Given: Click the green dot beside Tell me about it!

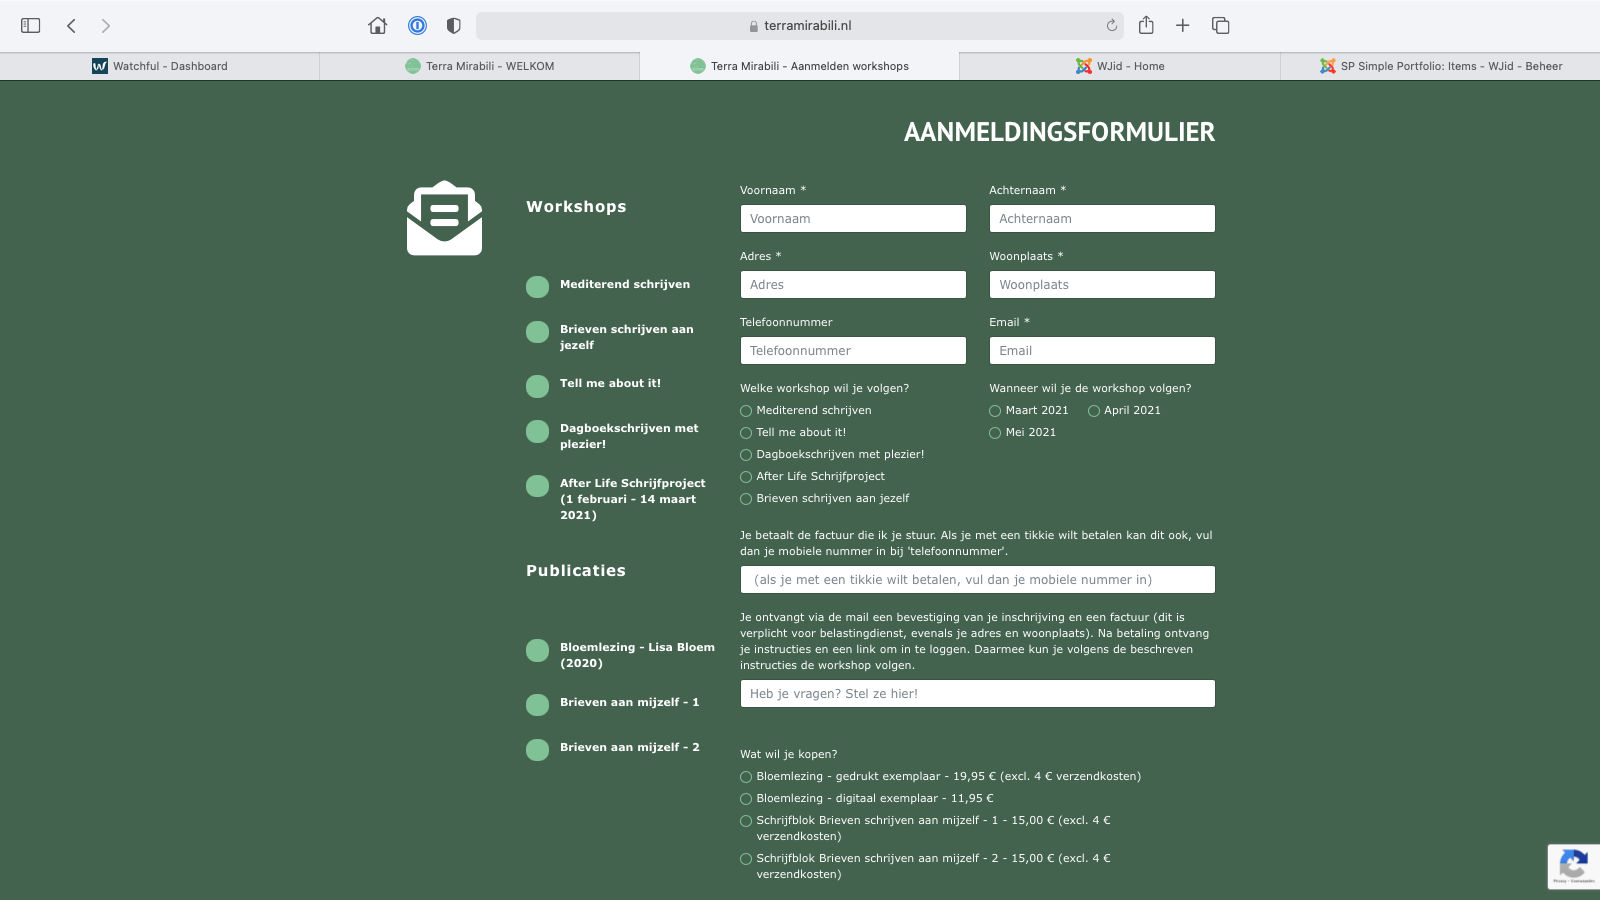Looking at the screenshot, I should [x=537, y=386].
